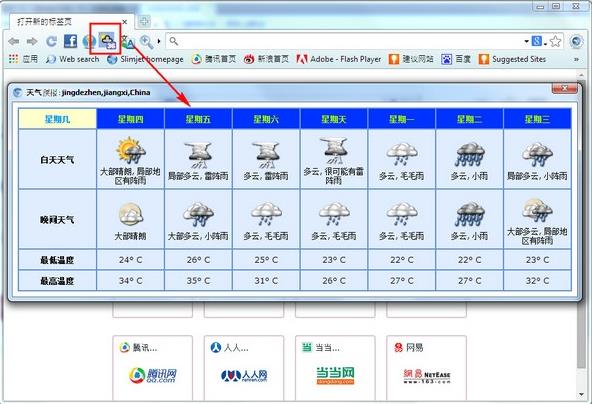
Task: Click the Facebook toolbar icon
Action: pyautogui.click(x=70, y=41)
